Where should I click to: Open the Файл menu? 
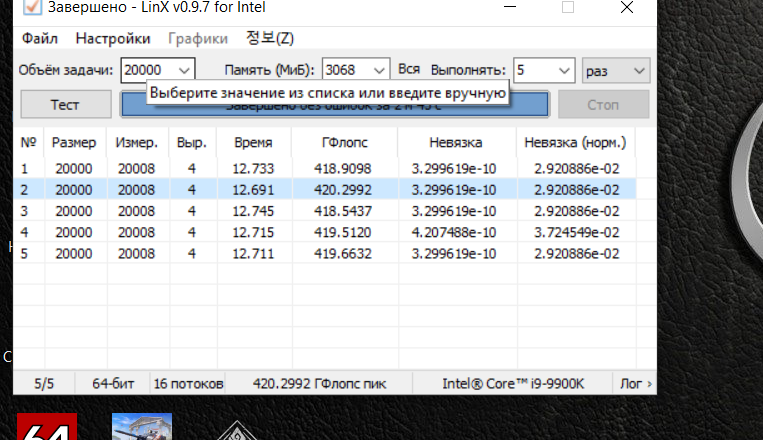point(40,38)
